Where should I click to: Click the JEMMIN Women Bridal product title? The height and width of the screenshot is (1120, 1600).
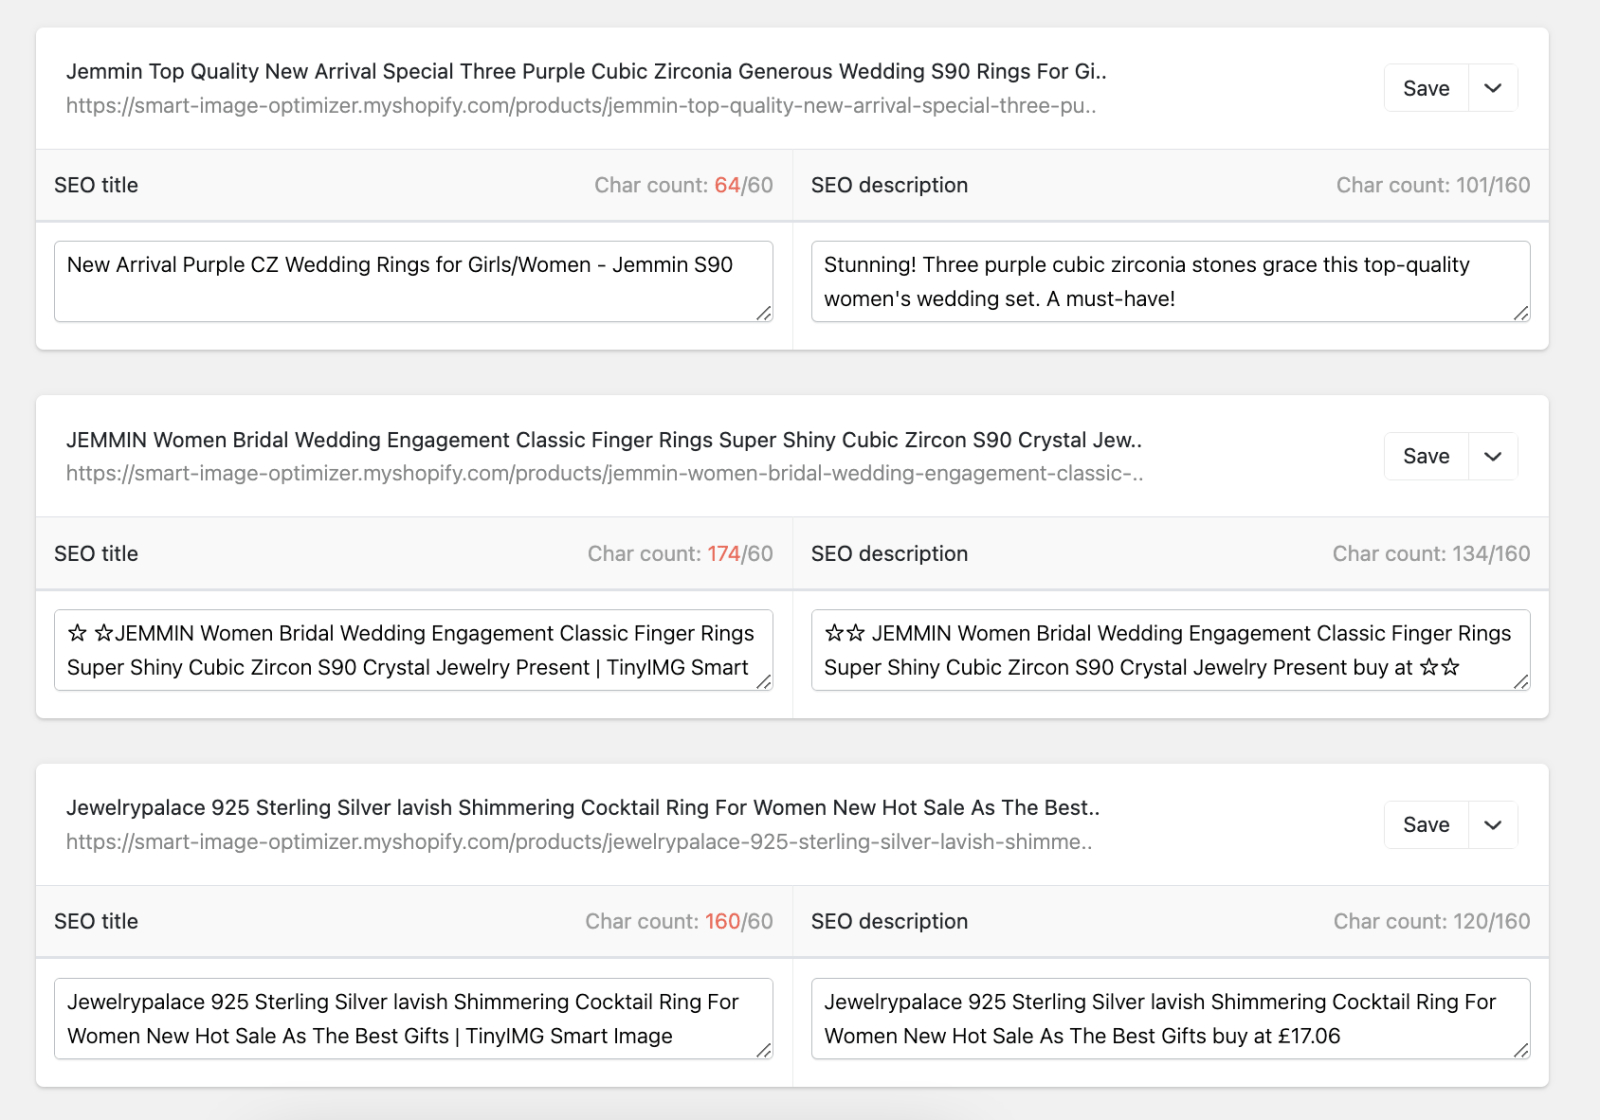pyautogui.click(x=605, y=440)
